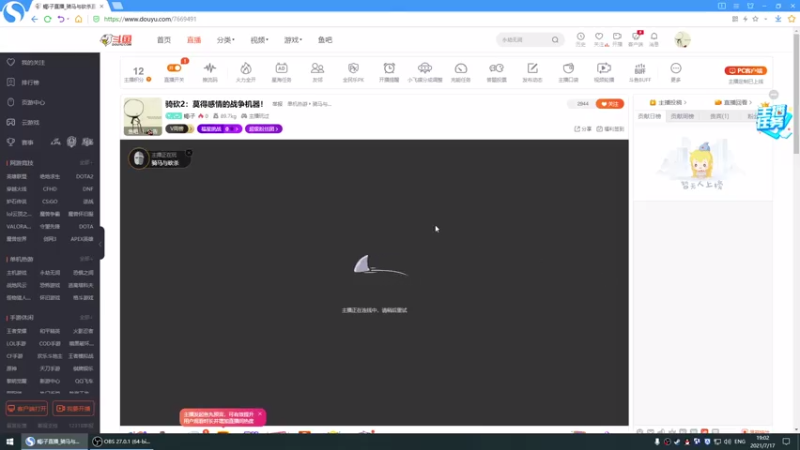Open the 客户端 icon with red badge
This screenshot has height=450, width=800.
[x=636, y=39]
